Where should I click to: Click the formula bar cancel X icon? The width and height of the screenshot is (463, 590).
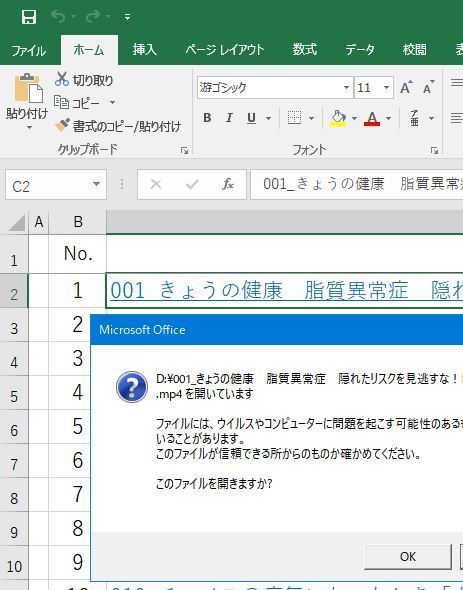[155, 184]
